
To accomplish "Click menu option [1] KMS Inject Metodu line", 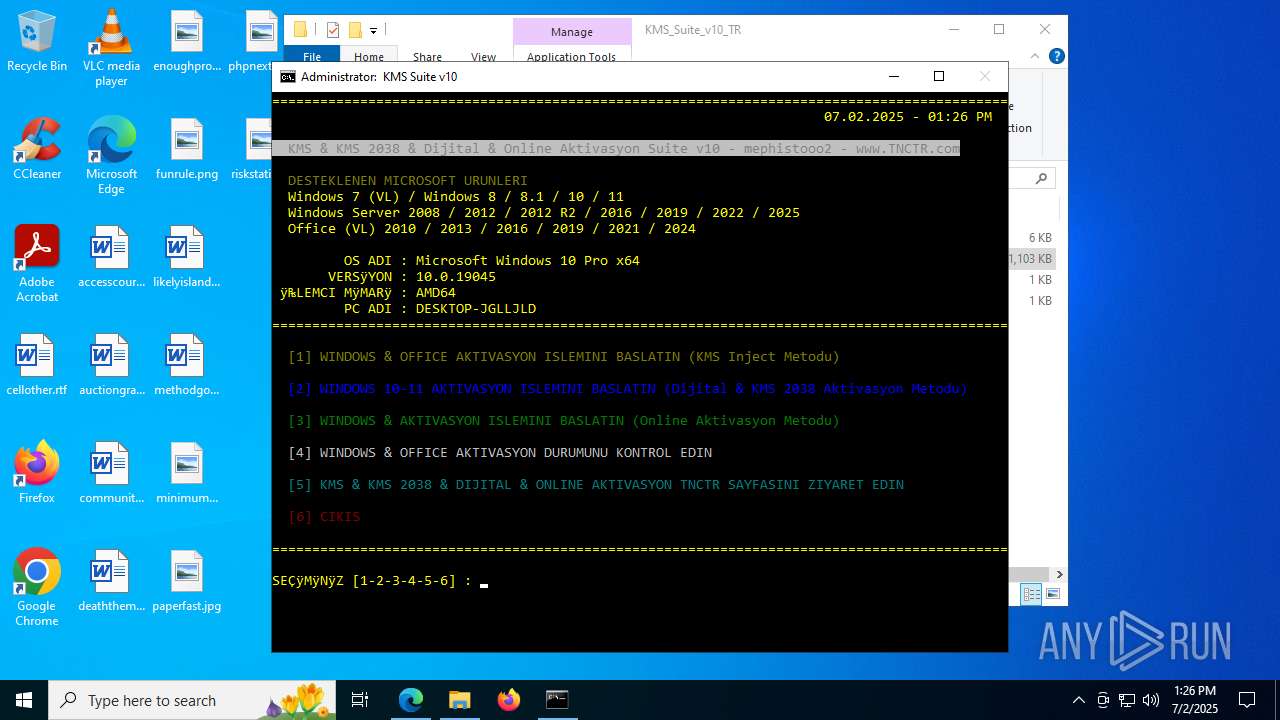I will [x=564, y=357].
